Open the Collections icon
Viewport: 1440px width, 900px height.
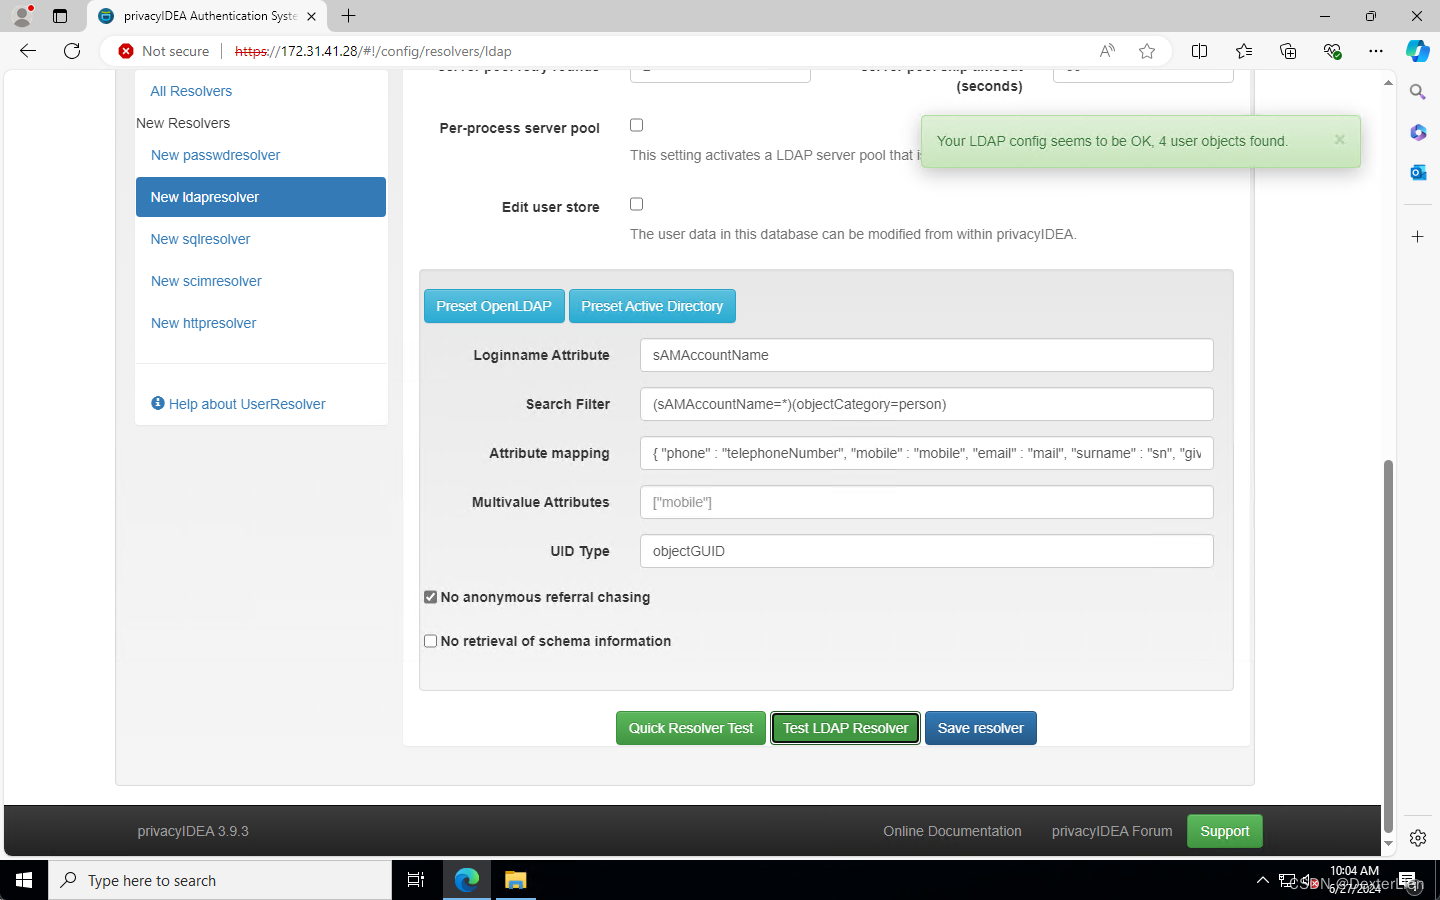pyautogui.click(x=1287, y=51)
